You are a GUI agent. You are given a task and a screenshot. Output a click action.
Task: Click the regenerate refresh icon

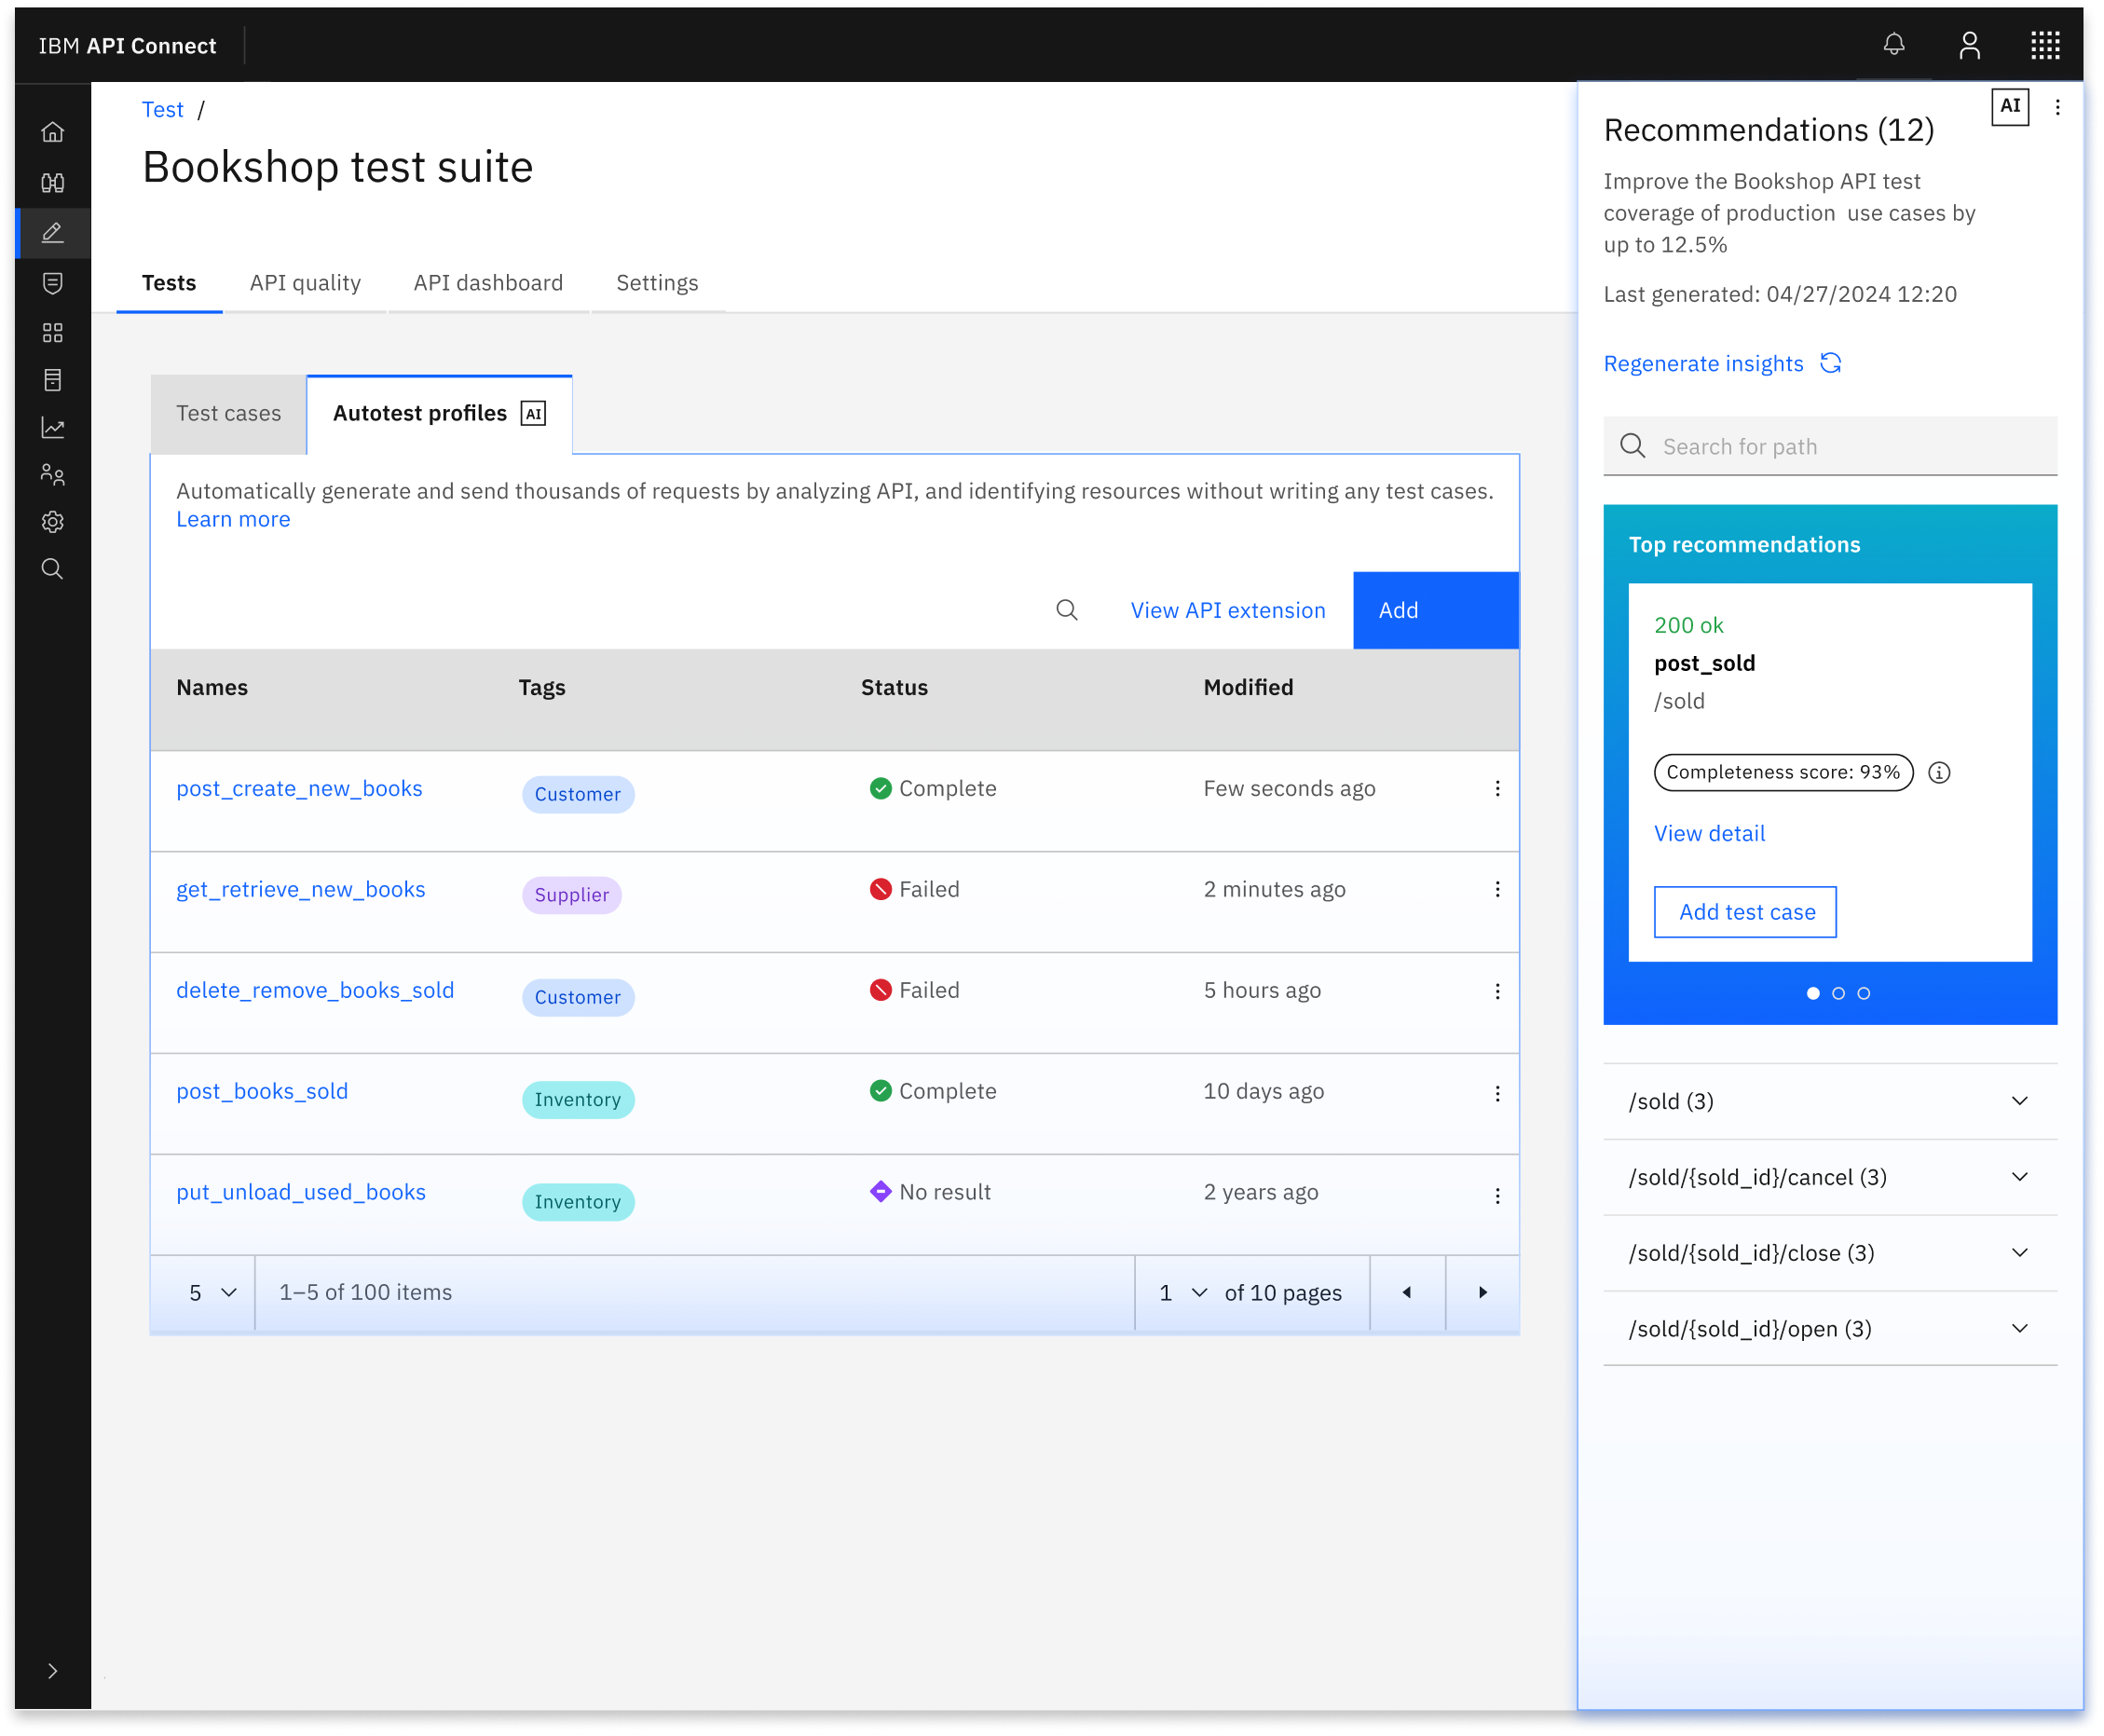click(x=1831, y=363)
